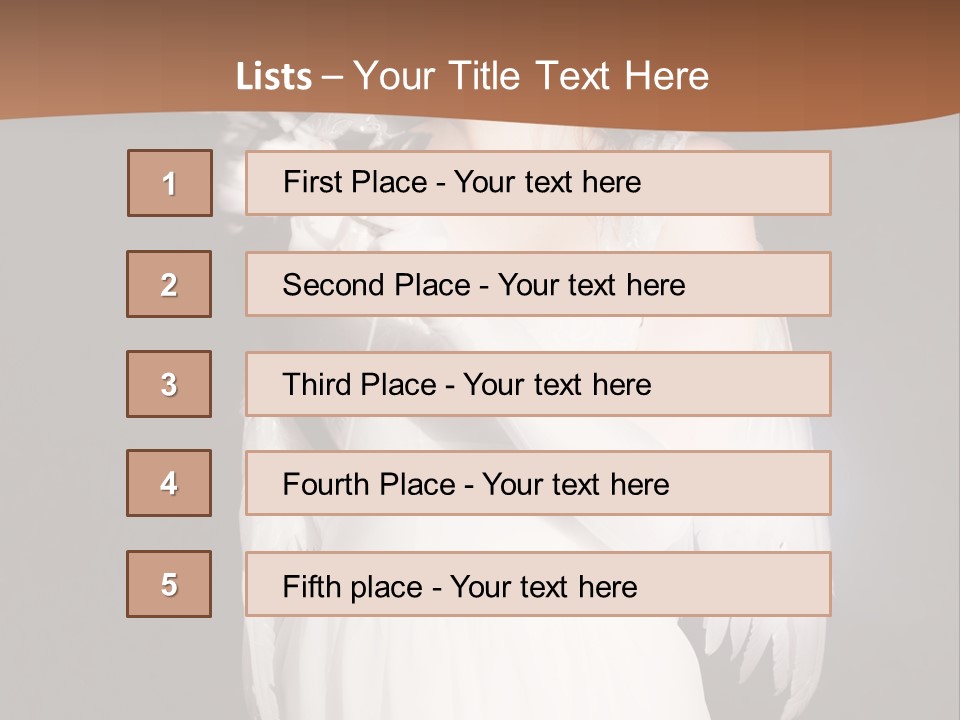Click the words 'Your text here' in Second Place bar
The width and height of the screenshot is (960, 720).
point(591,285)
